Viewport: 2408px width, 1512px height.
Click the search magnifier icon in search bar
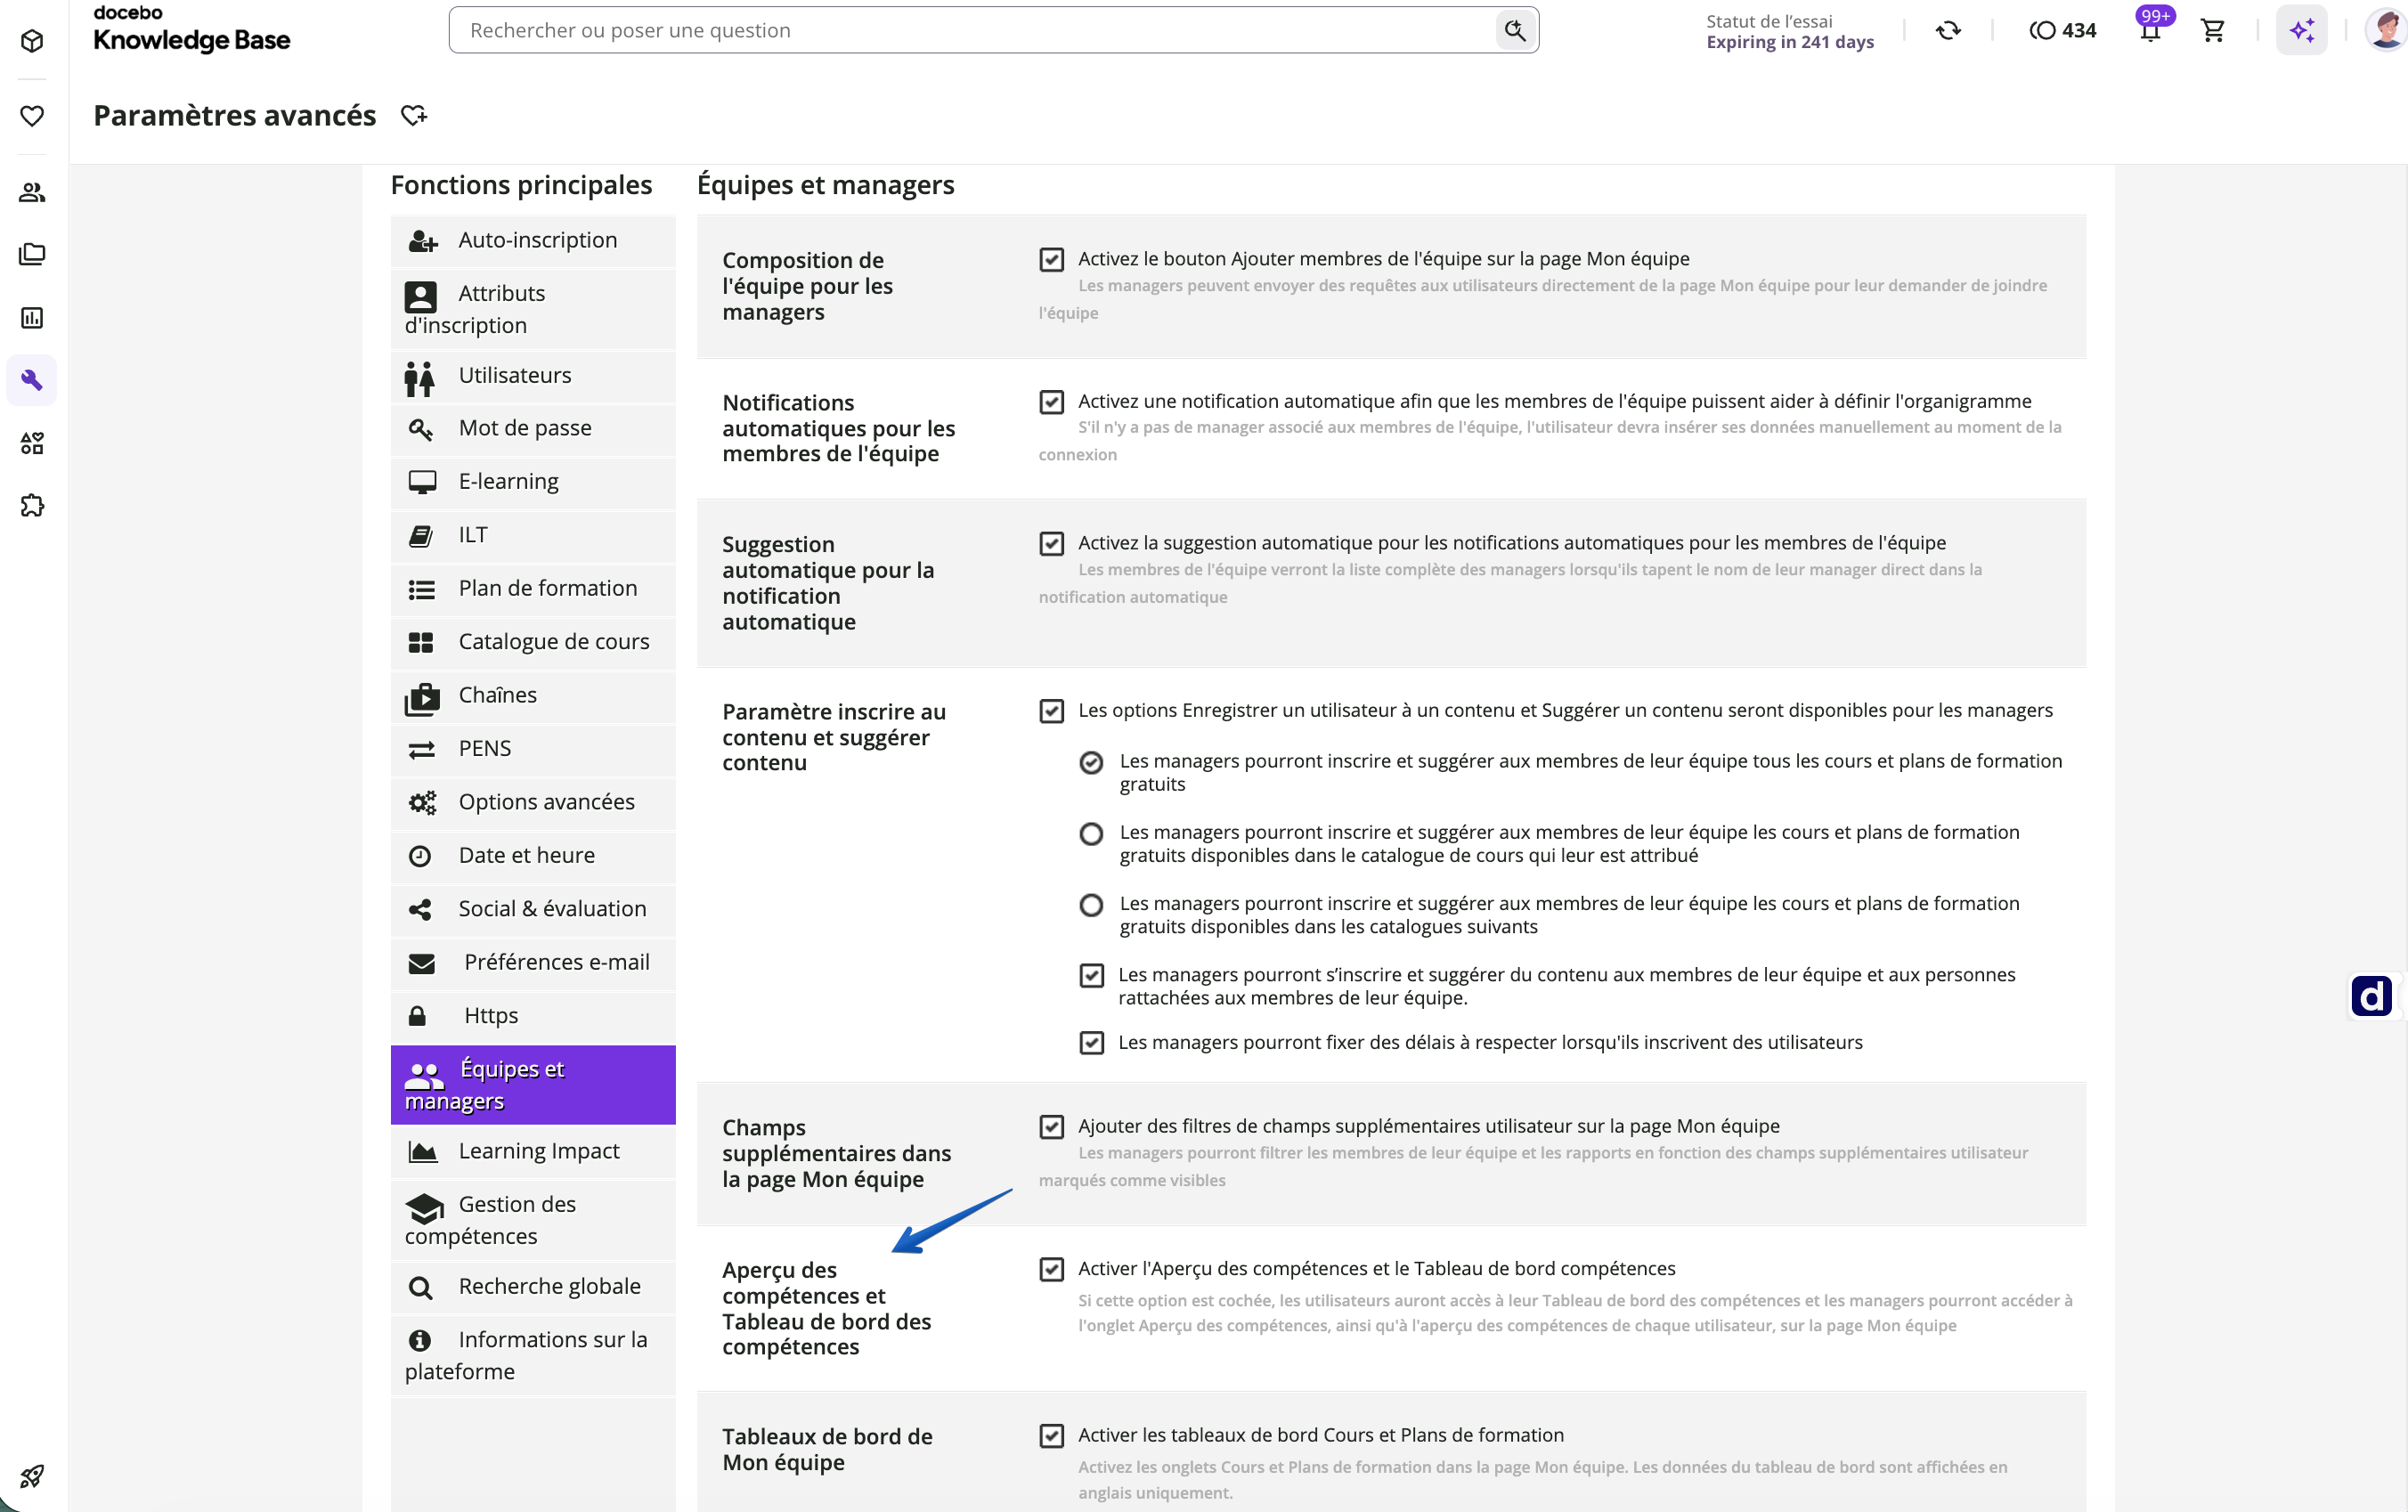pos(1515,30)
